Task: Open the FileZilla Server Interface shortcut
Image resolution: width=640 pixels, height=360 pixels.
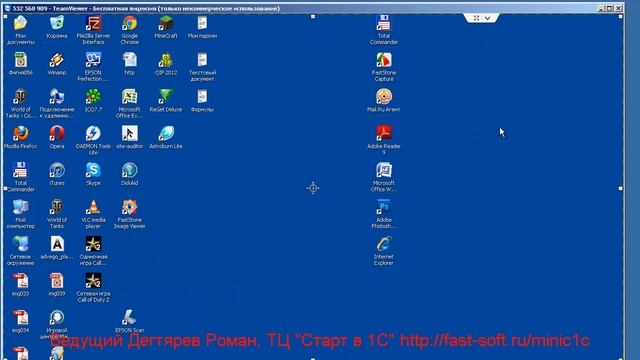Action: pyautogui.click(x=93, y=24)
